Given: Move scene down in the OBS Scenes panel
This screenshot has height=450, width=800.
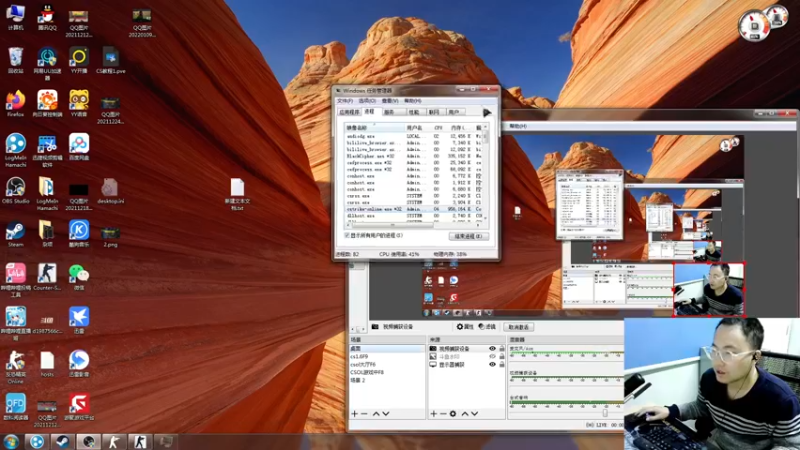Looking at the screenshot, I should tap(386, 414).
